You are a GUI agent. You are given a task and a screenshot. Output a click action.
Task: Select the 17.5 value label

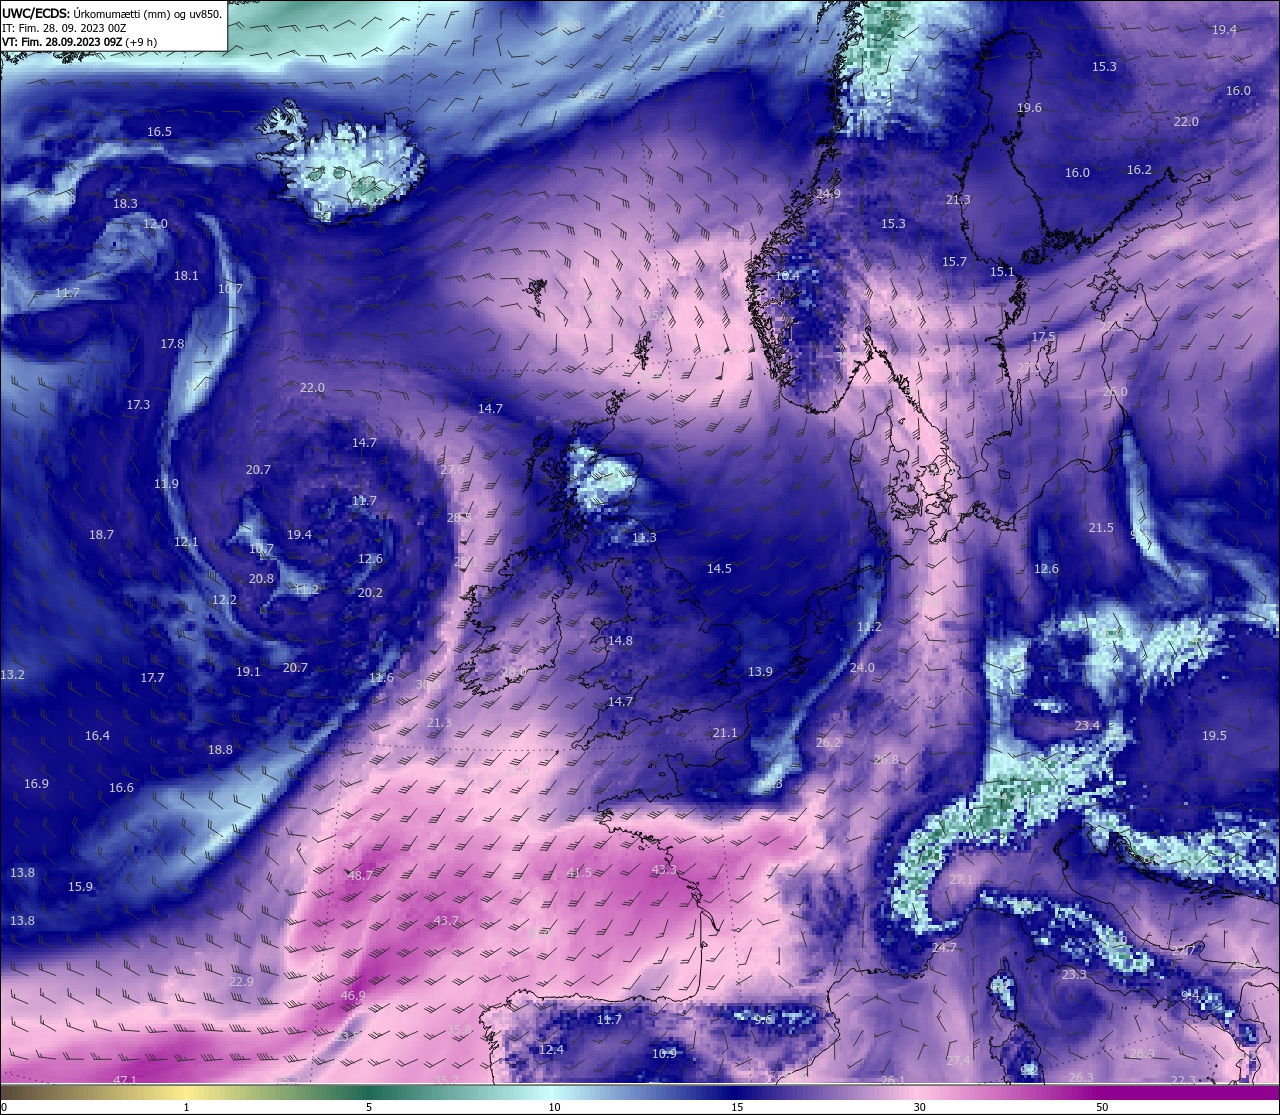(x=1043, y=338)
